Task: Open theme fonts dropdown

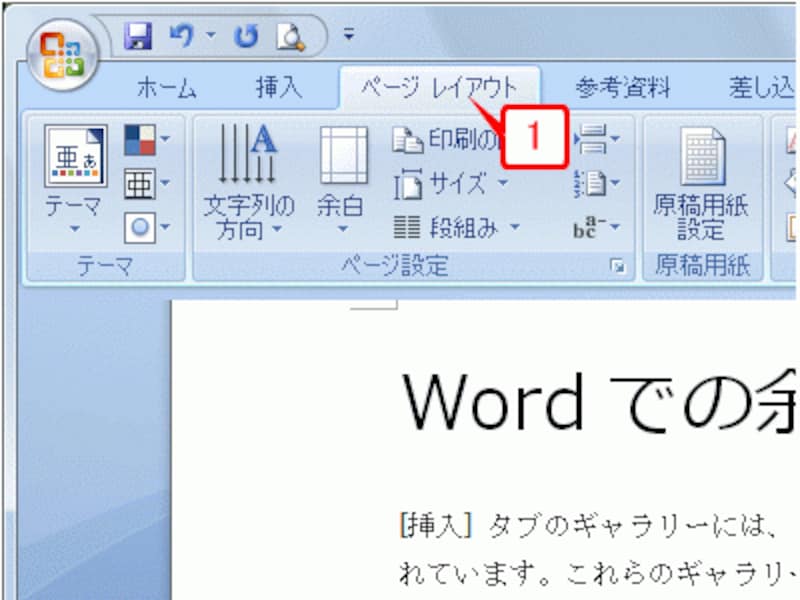Action: pyautogui.click(x=146, y=184)
